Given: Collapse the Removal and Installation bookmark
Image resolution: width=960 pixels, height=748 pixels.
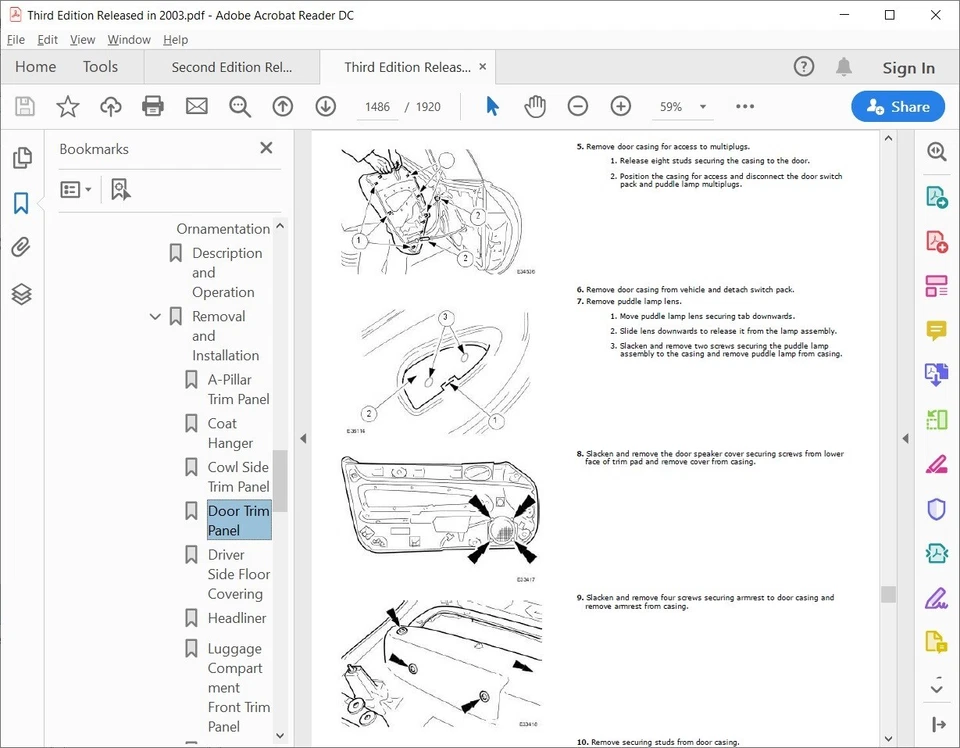Looking at the screenshot, I should click(x=155, y=316).
